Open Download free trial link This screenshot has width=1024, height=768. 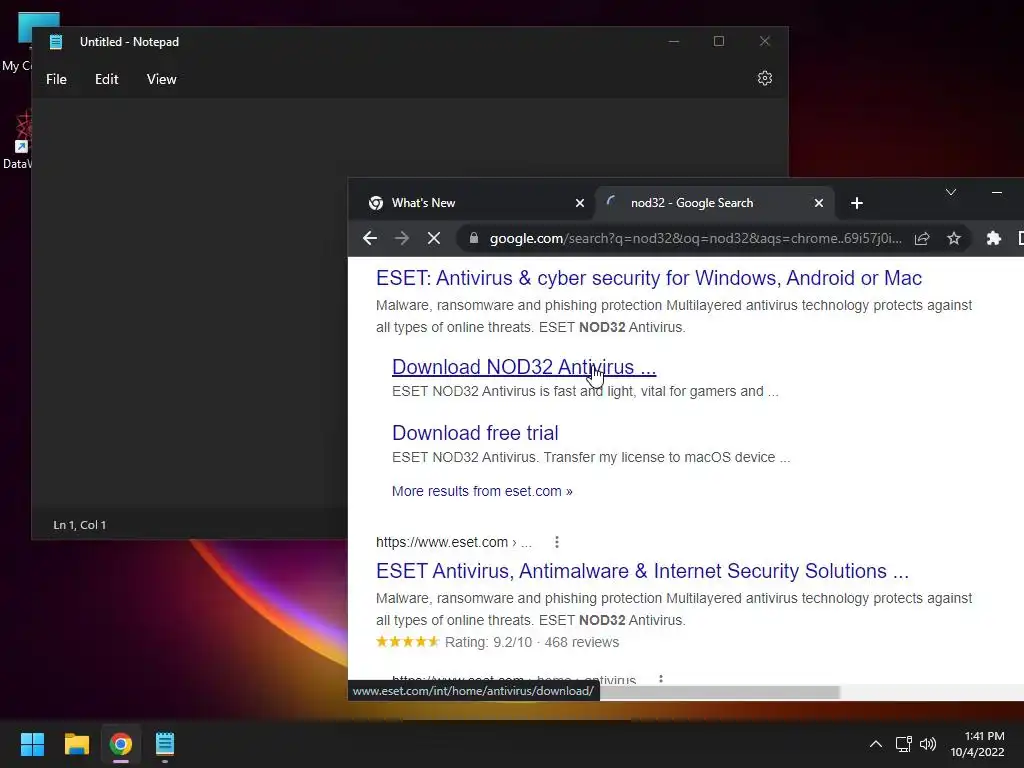475,433
